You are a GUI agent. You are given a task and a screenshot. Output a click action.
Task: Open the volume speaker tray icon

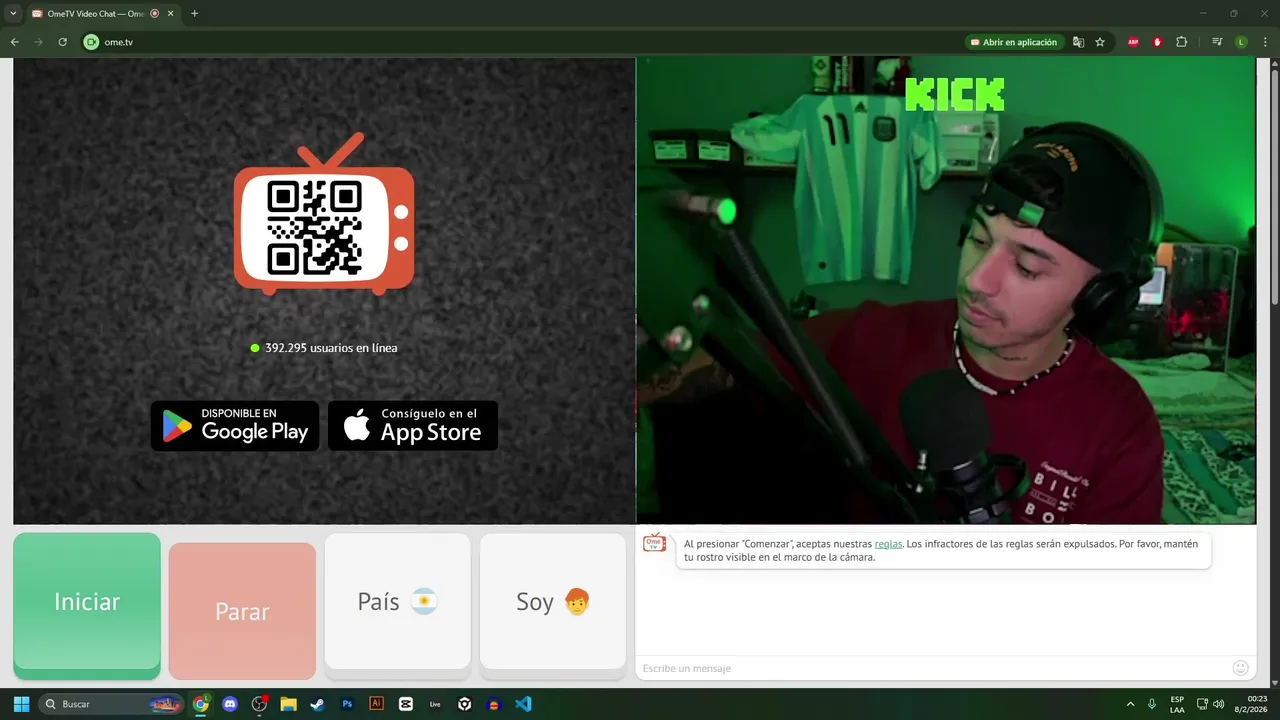pyautogui.click(x=1218, y=704)
